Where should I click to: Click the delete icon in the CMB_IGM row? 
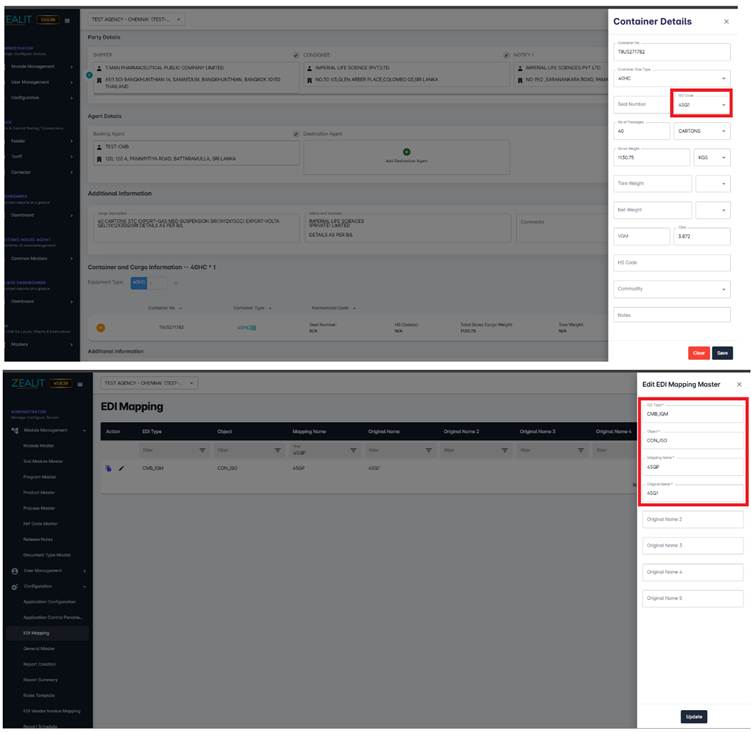pyautogui.click(x=109, y=468)
